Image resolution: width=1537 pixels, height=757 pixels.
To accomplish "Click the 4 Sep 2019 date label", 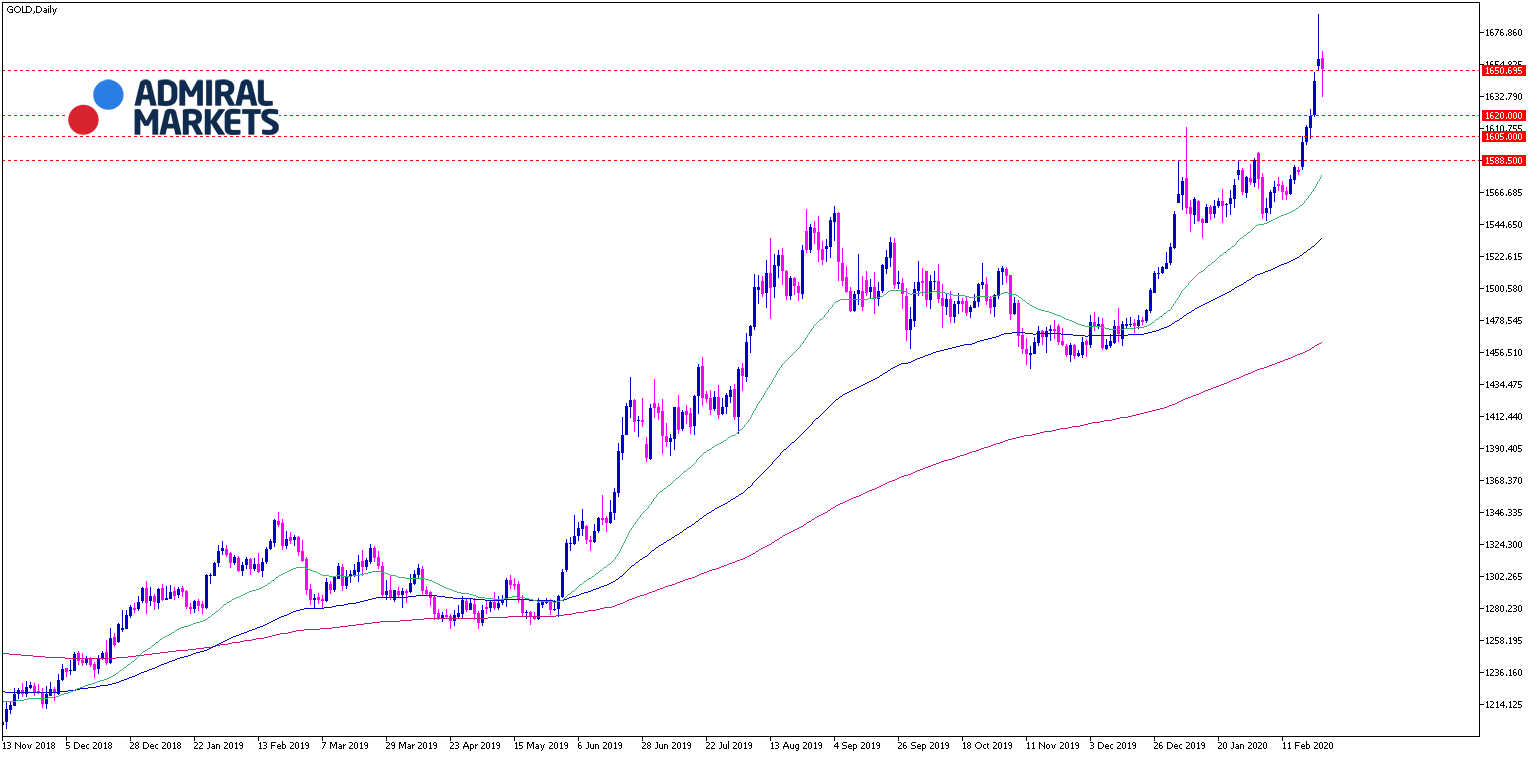I will [857, 746].
